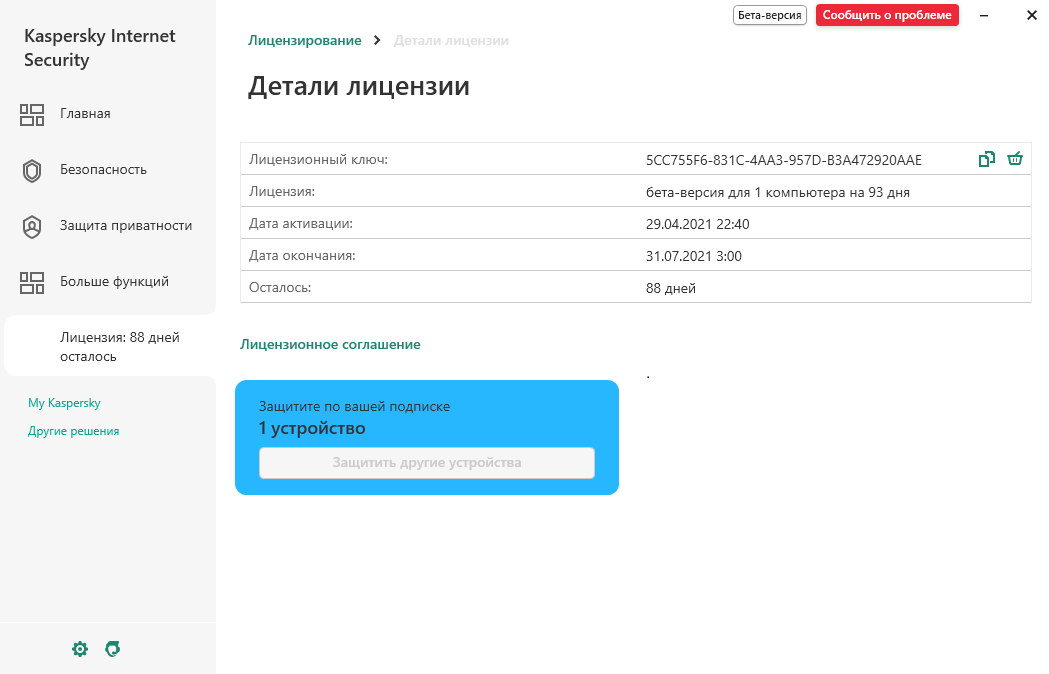Select the license key value text
Image resolution: width=1049 pixels, height=674 pixels.
pyautogui.click(x=783, y=160)
